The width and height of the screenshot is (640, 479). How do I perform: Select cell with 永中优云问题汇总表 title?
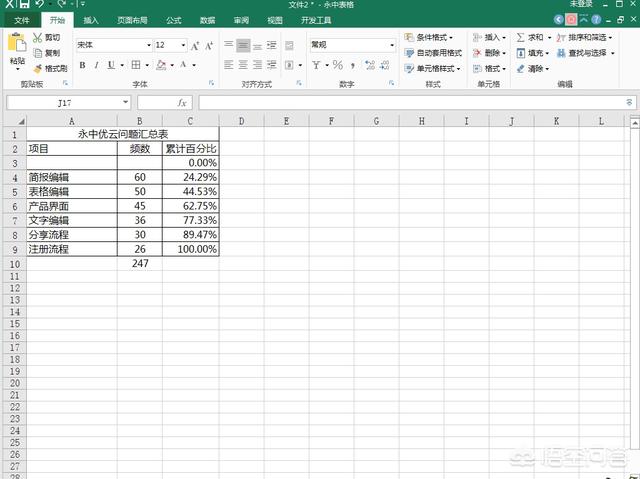pyautogui.click(x=123, y=134)
